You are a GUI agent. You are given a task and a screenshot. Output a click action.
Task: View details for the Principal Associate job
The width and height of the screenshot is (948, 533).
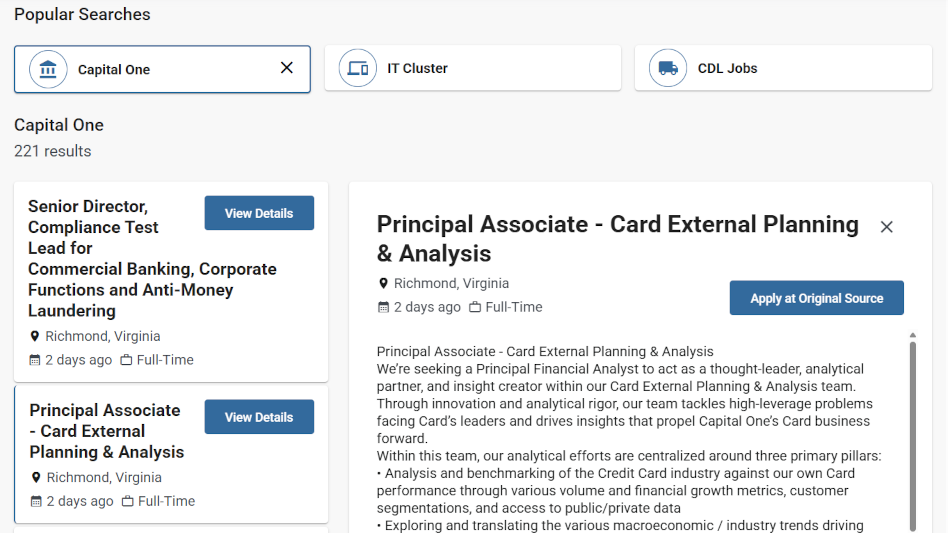click(259, 416)
